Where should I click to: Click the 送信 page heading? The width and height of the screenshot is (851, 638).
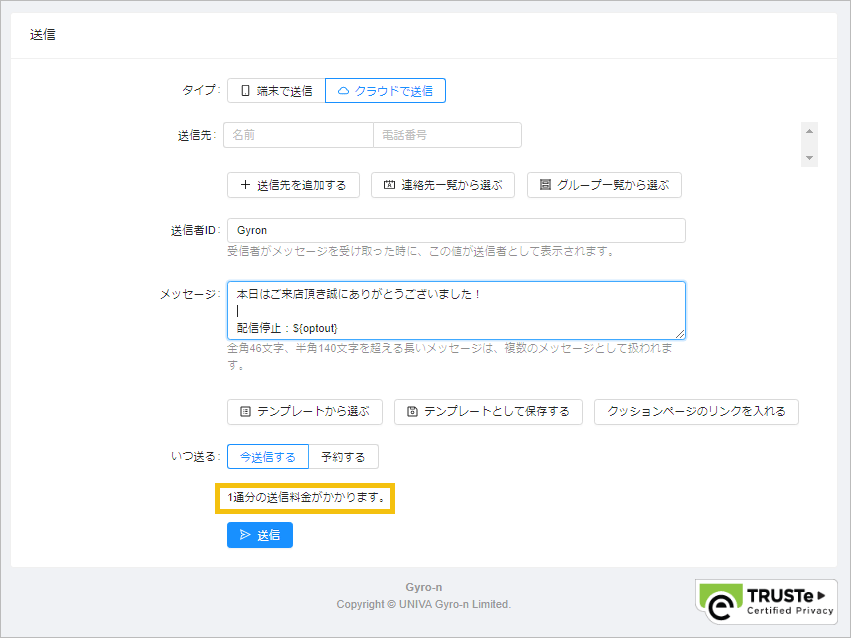pos(42,35)
